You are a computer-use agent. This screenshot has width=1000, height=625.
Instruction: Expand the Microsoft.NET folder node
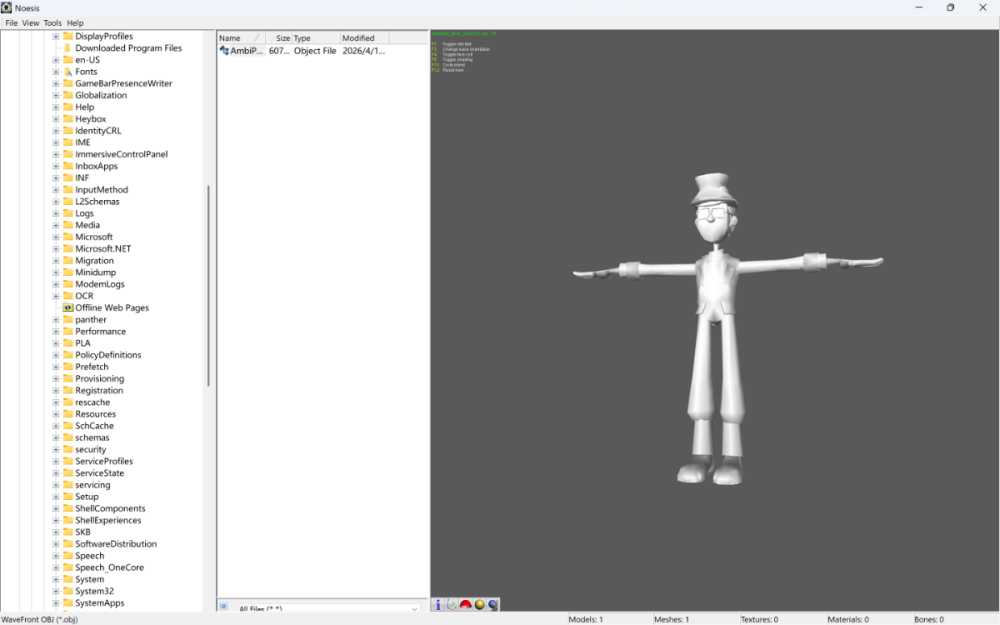(x=55, y=249)
